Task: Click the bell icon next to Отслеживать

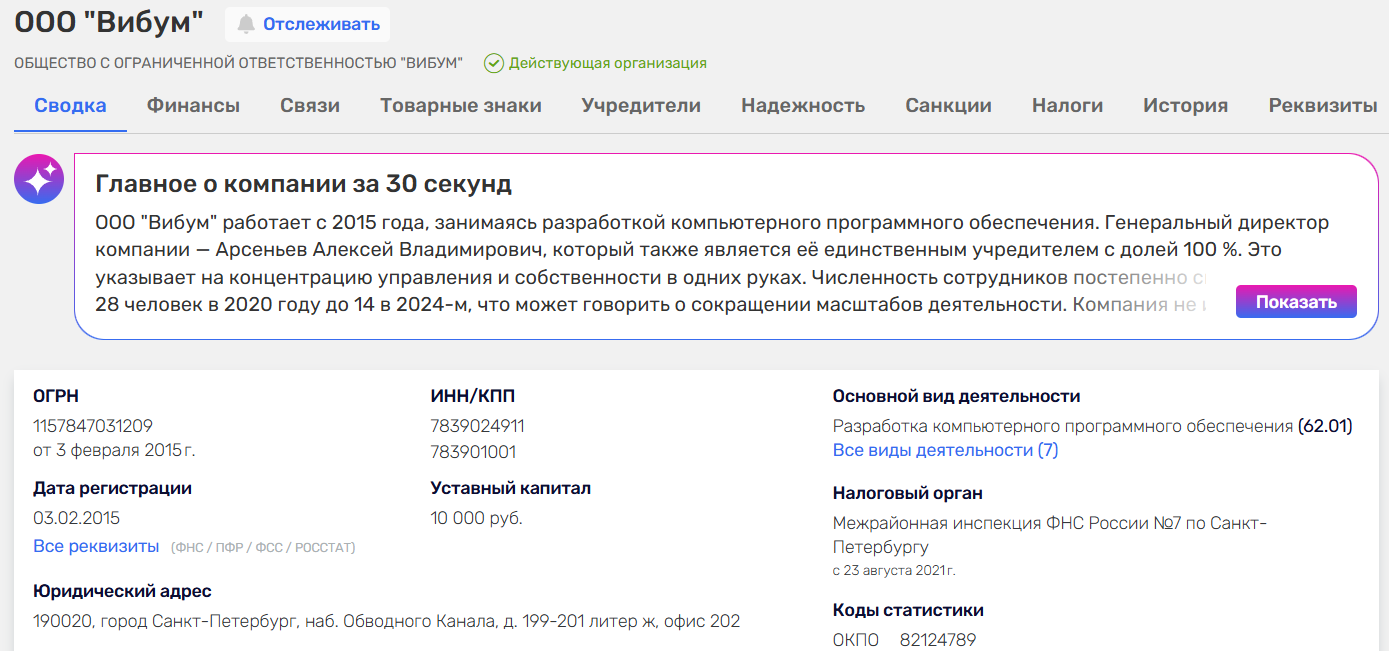Action: [246, 24]
